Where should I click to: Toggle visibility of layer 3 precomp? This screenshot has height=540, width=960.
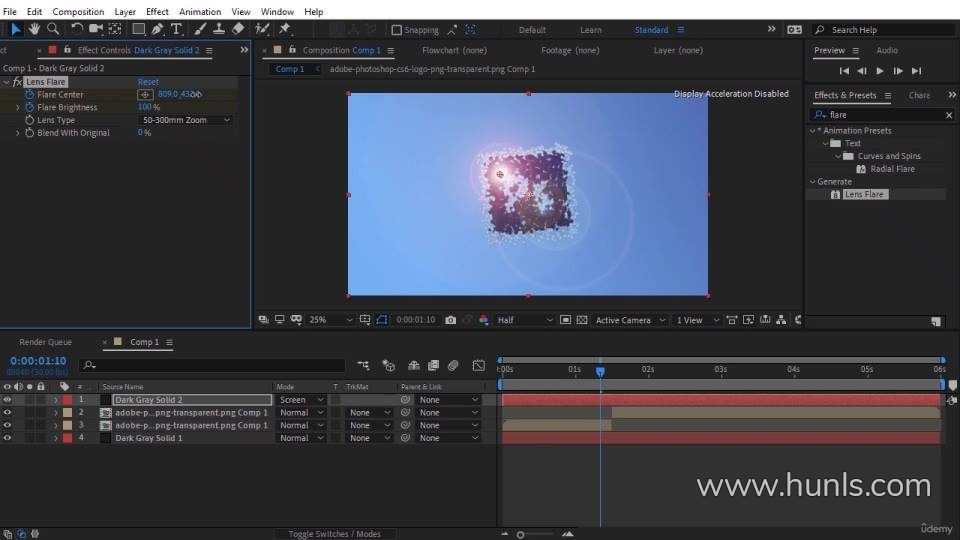7,425
